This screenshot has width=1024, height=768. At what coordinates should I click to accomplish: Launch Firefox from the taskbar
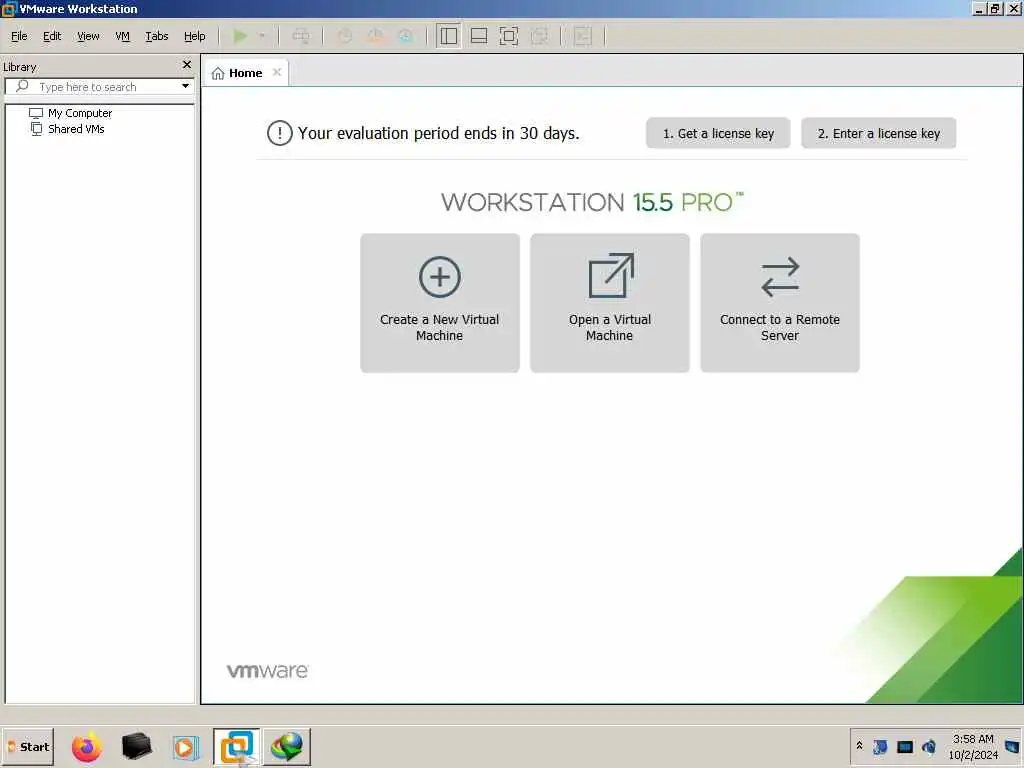87,747
